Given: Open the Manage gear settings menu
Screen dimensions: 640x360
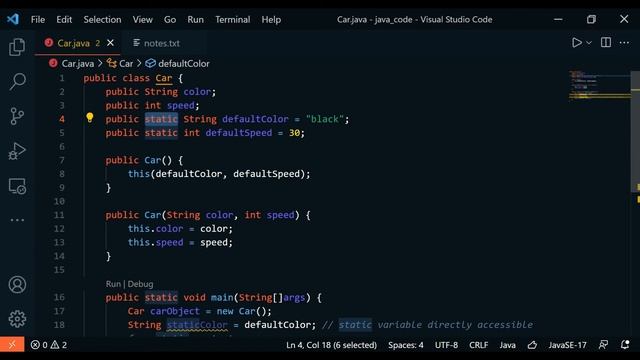Looking at the screenshot, I should pos(17,319).
